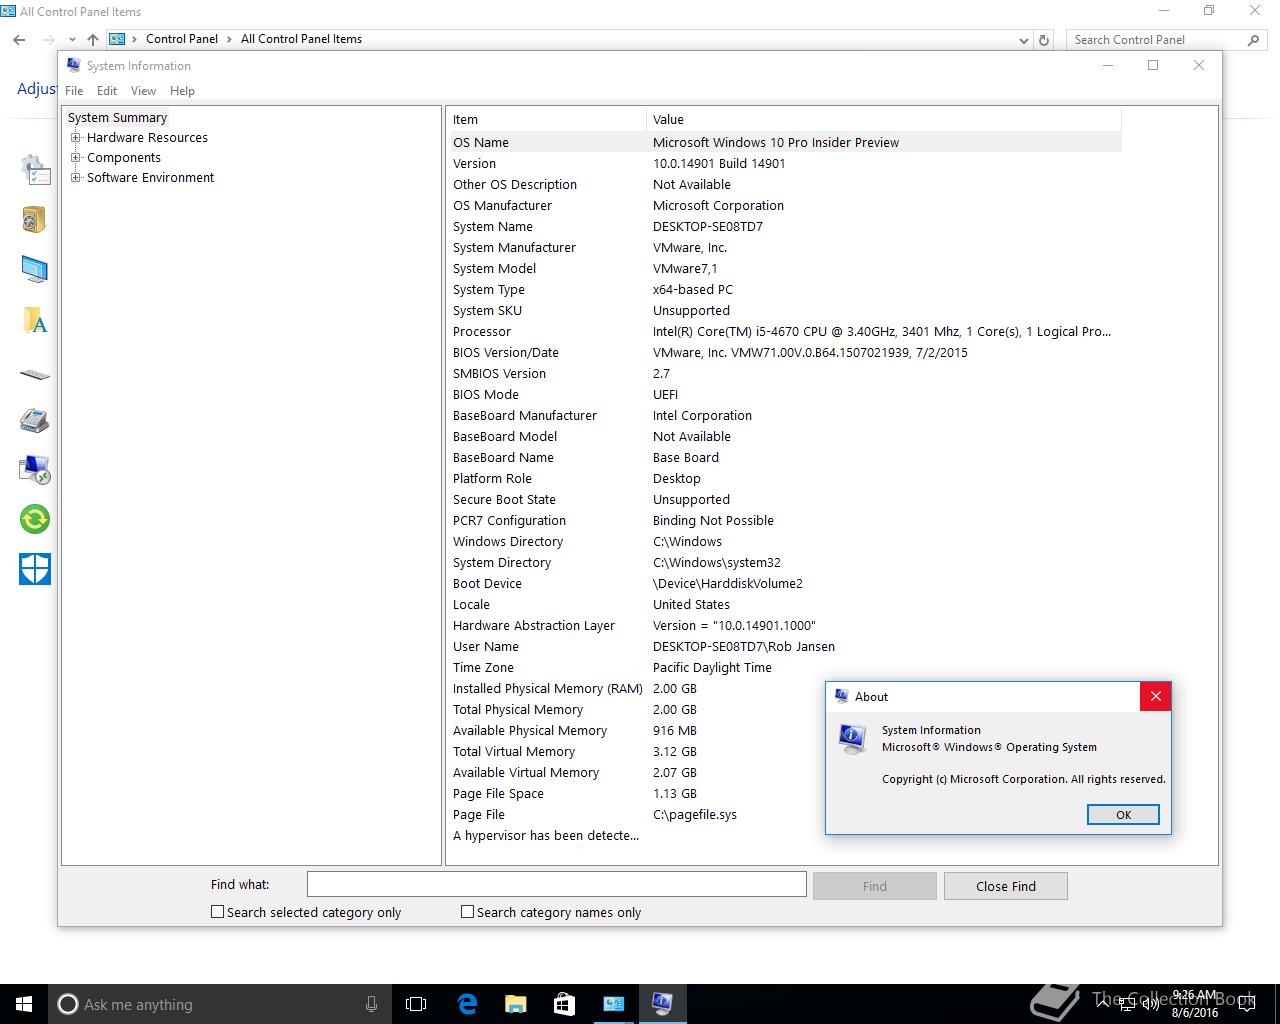Screen dimensions: 1280x1024
Task: Click OK in the About dialog
Action: [1123, 815]
